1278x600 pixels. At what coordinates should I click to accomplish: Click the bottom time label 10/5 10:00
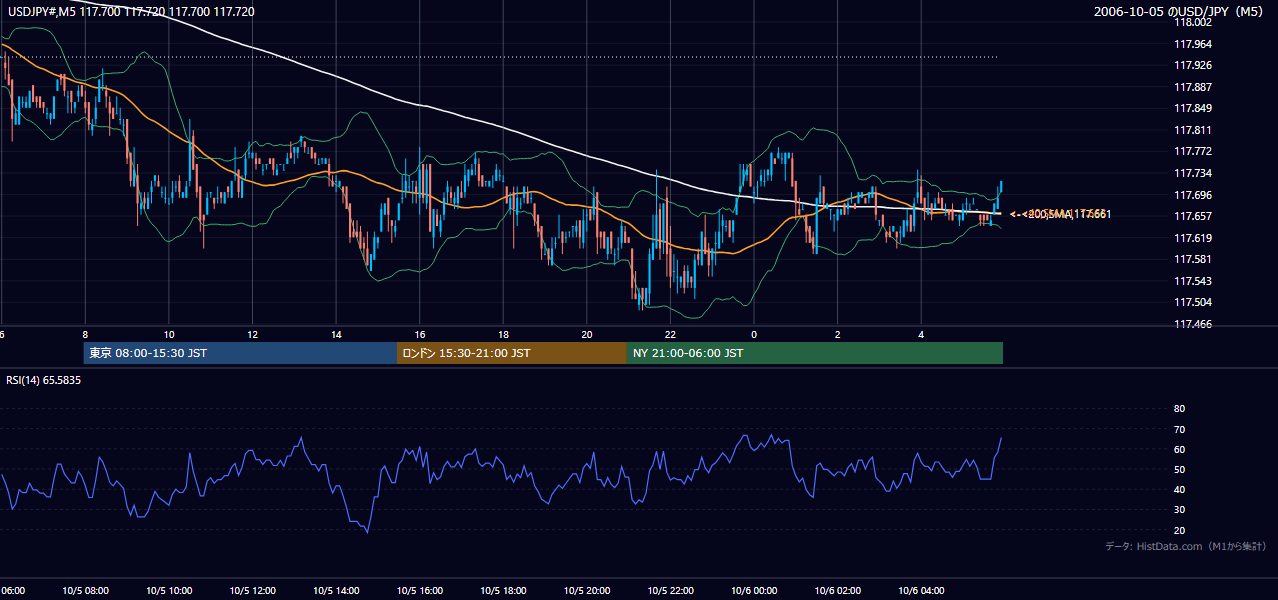click(168, 590)
